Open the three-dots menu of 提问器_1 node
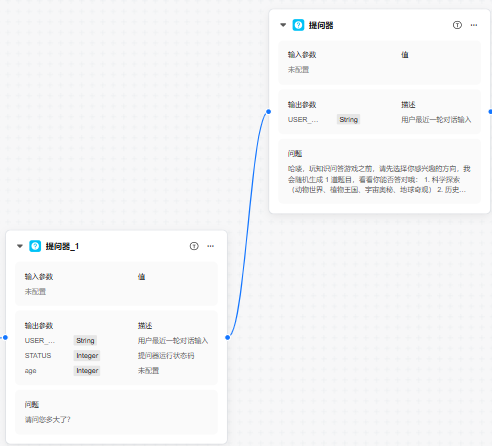 tap(211, 246)
